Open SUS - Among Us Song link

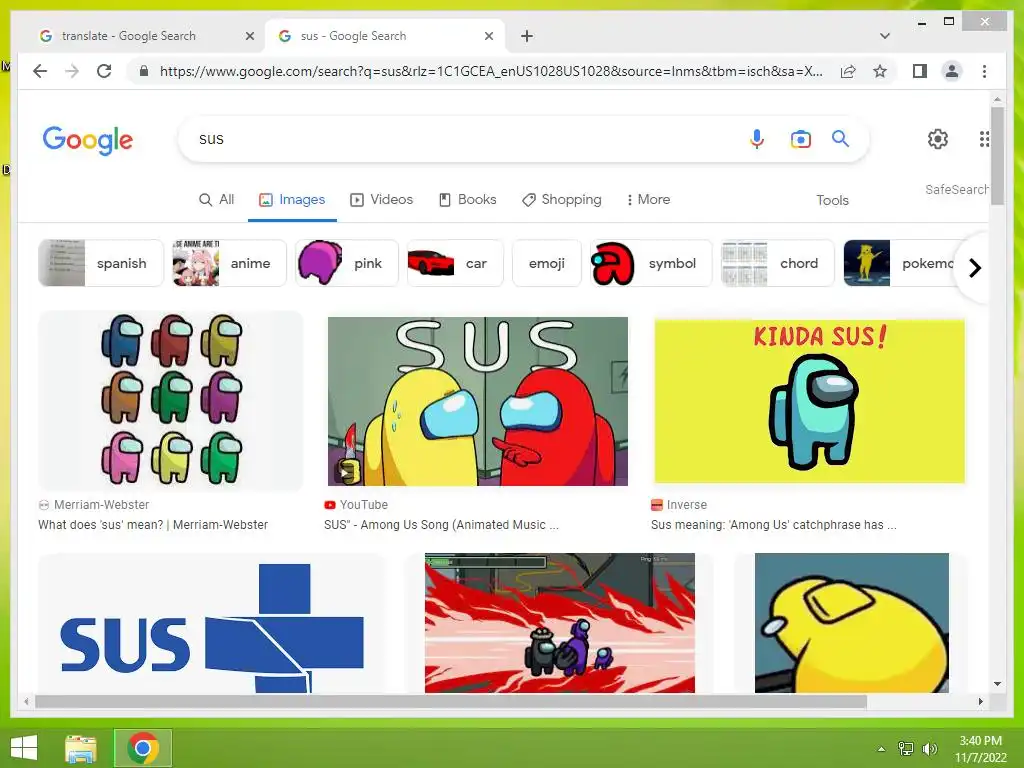pos(441,524)
